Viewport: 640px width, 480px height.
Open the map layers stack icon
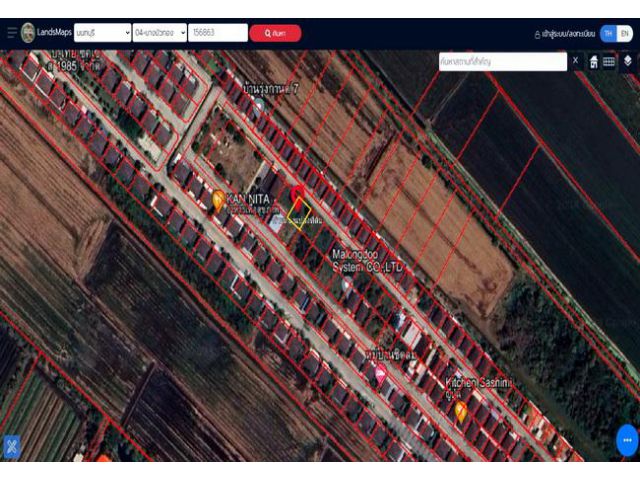pos(627,62)
